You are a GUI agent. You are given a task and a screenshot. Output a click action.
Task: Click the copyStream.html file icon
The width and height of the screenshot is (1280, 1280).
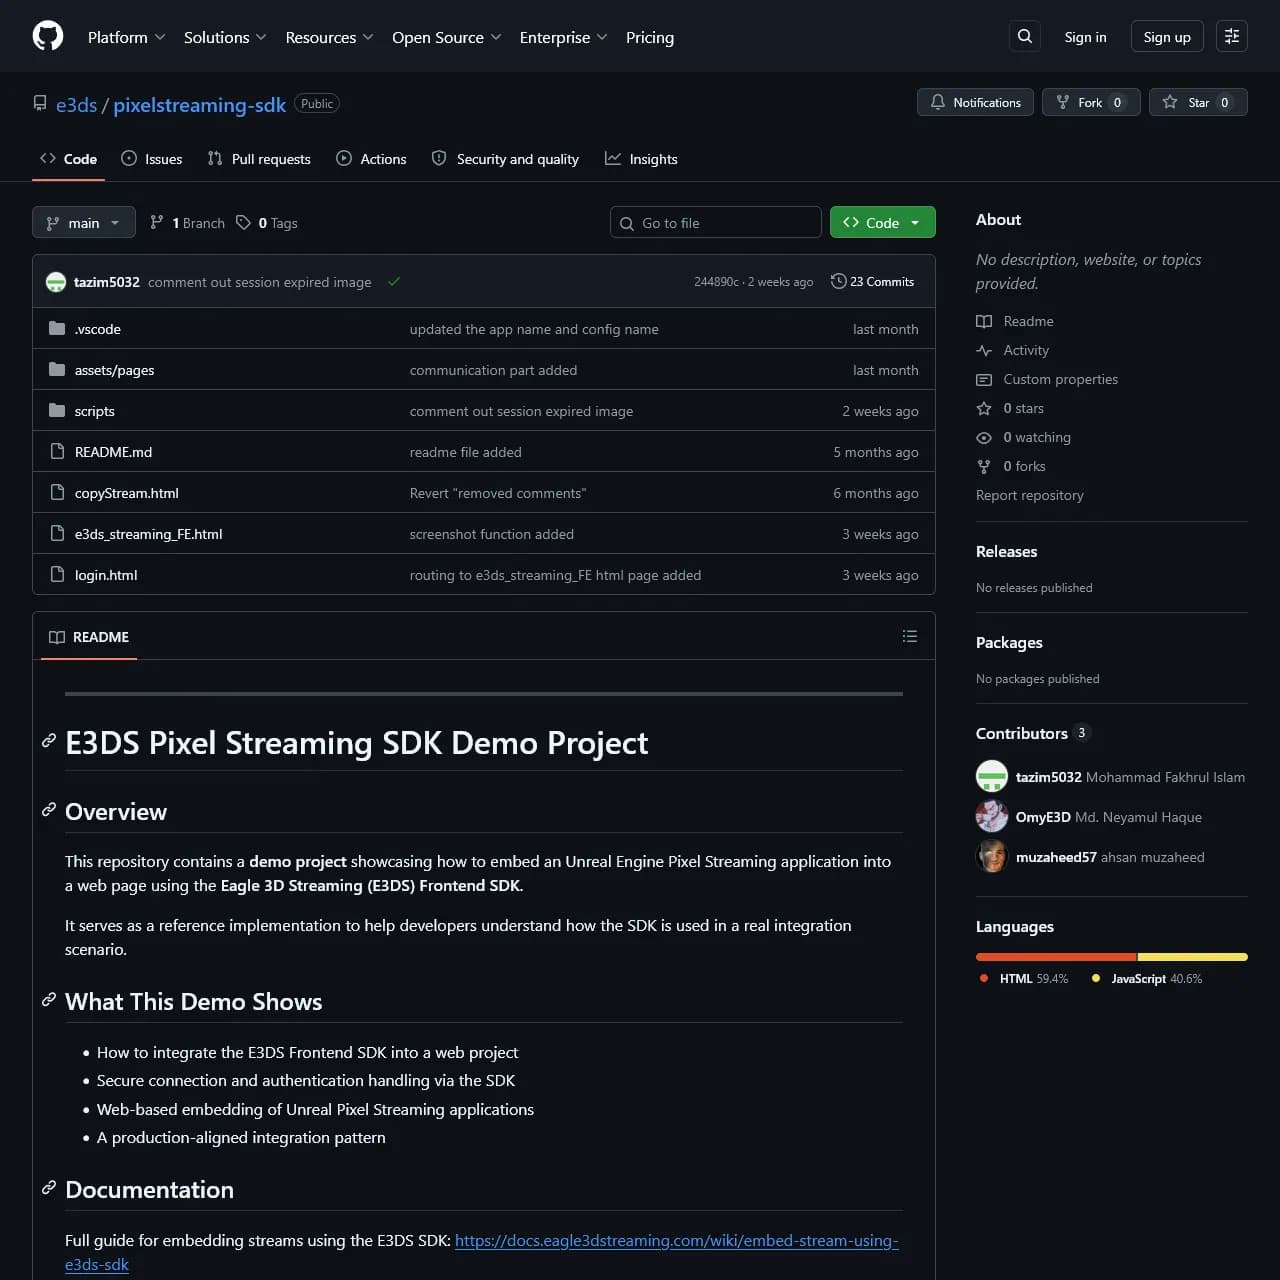[57, 492]
